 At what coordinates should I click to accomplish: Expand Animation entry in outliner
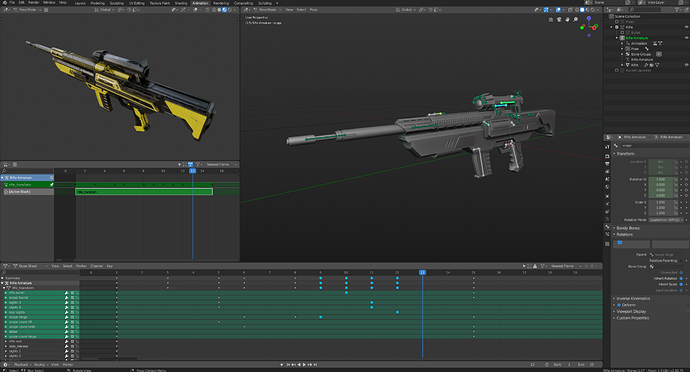(622, 43)
